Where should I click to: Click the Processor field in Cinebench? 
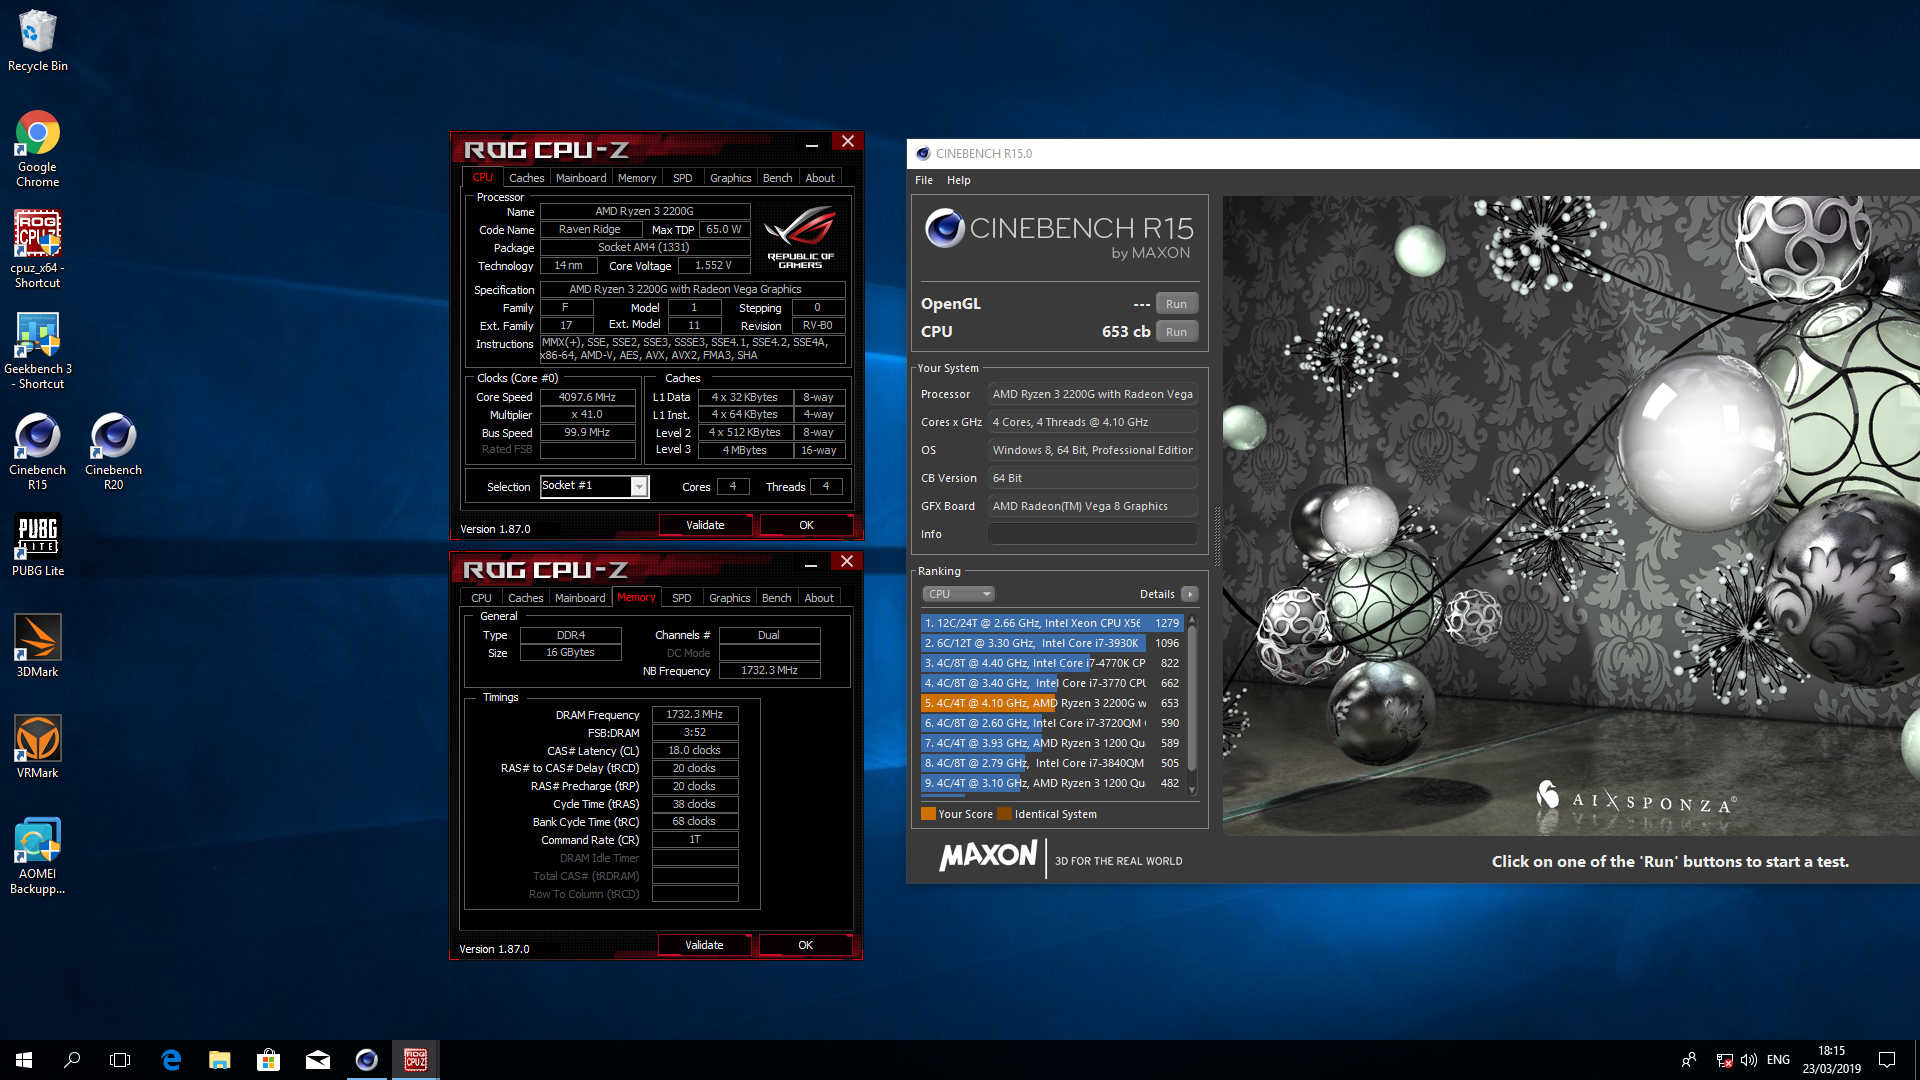point(1093,394)
